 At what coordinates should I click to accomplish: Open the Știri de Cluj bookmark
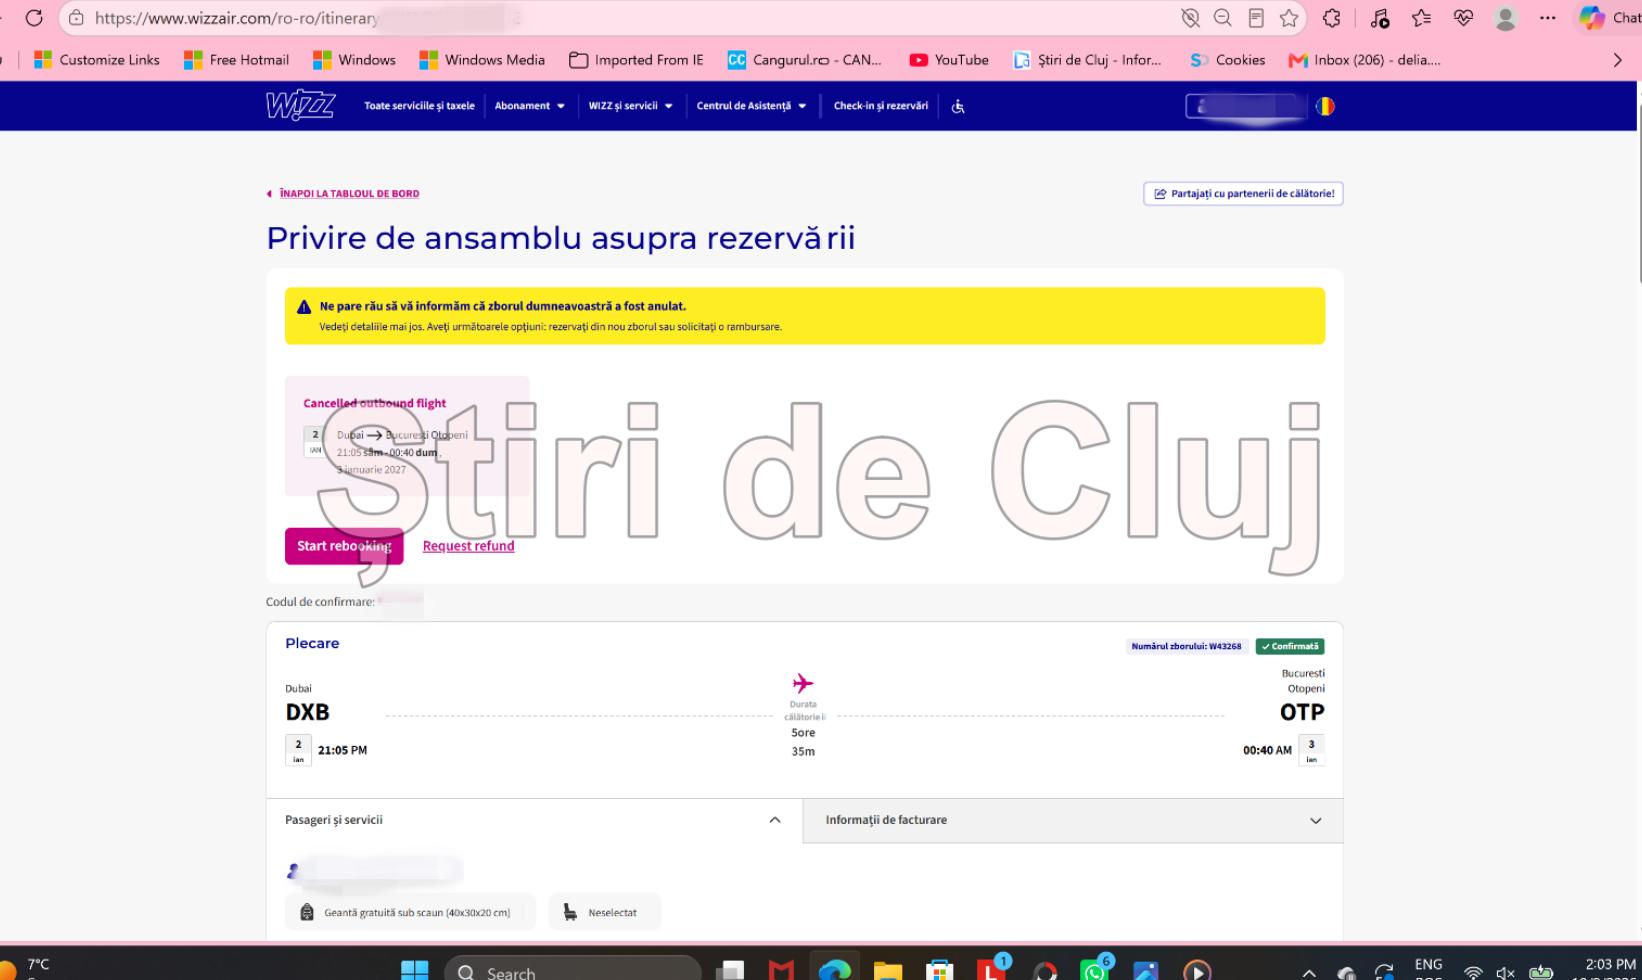[x=1088, y=60]
